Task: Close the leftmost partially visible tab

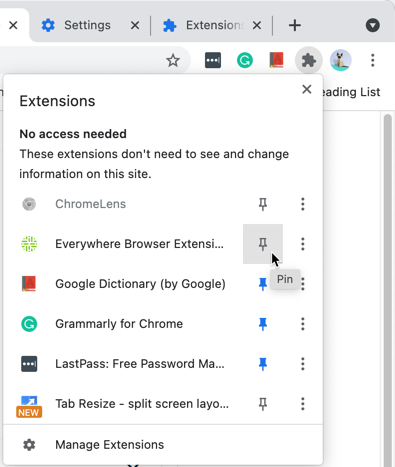Action: point(13,25)
